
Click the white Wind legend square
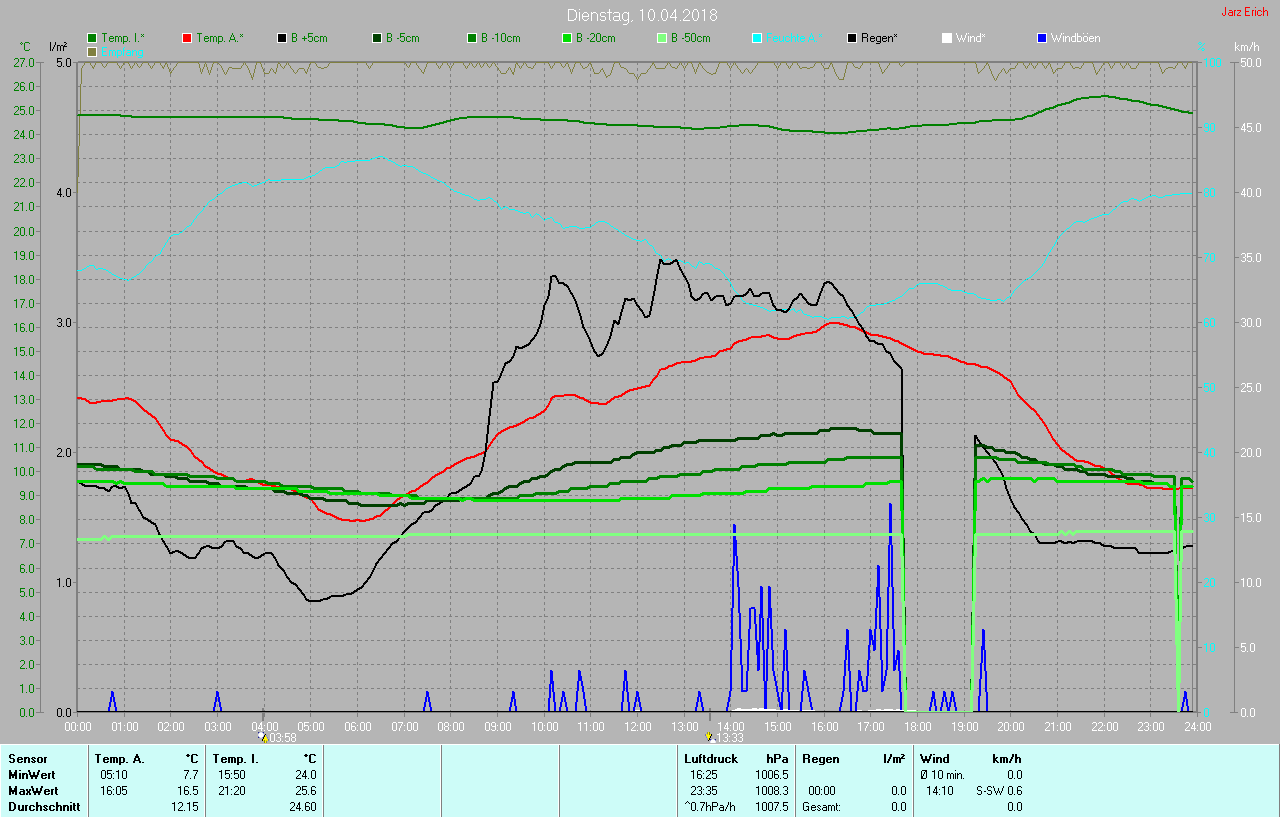[x=947, y=38]
